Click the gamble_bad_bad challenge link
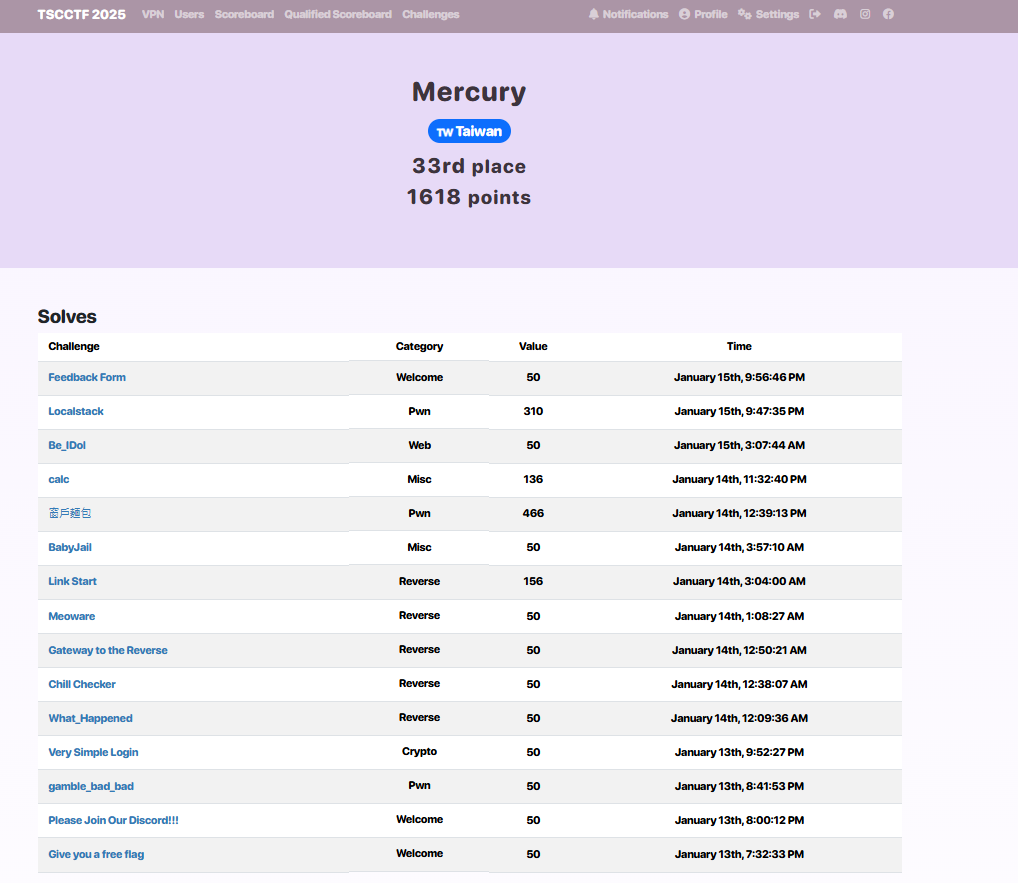This screenshot has width=1018, height=883. tap(91, 786)
